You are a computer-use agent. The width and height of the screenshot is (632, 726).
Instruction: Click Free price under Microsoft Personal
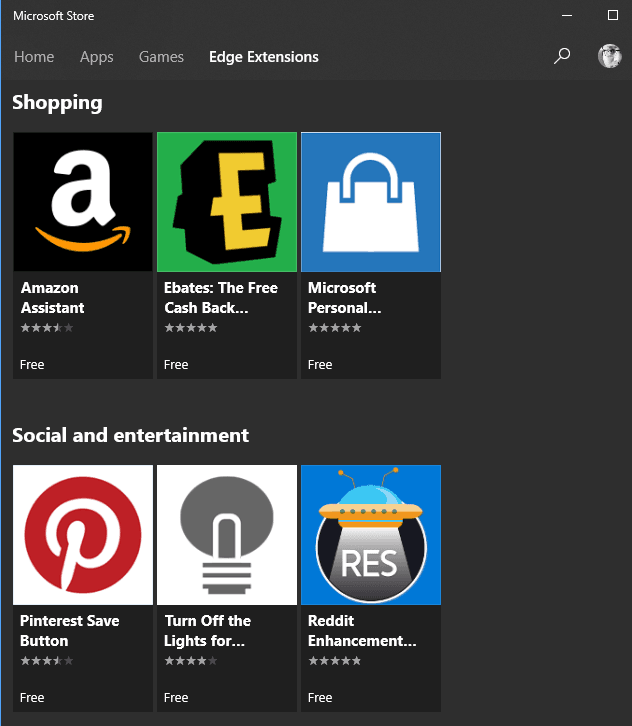[320, 364]
